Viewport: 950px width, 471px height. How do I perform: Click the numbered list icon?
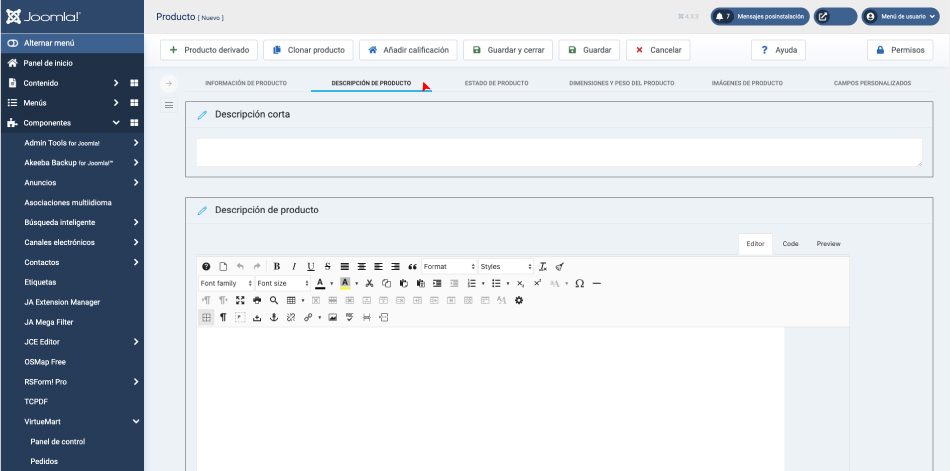471,283
